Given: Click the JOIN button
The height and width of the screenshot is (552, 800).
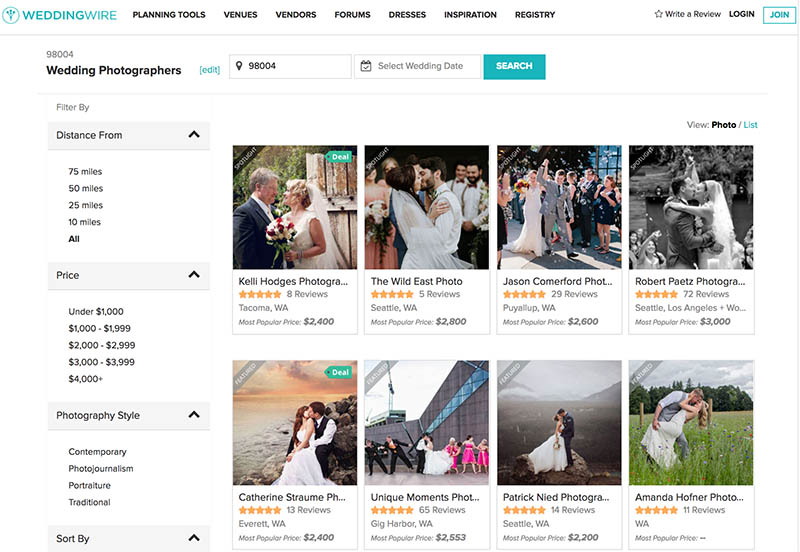Looking at the screenshot, I should click(x=779, y=15).
